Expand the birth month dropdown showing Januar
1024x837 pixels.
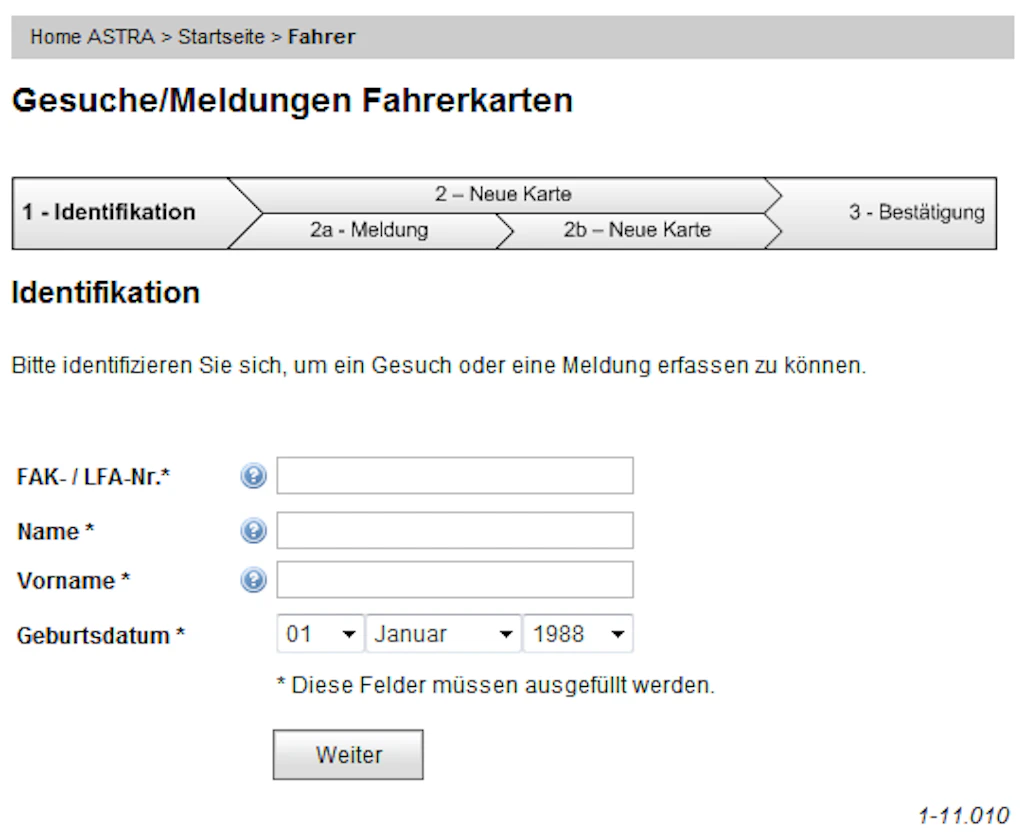(x=444, y=634)
